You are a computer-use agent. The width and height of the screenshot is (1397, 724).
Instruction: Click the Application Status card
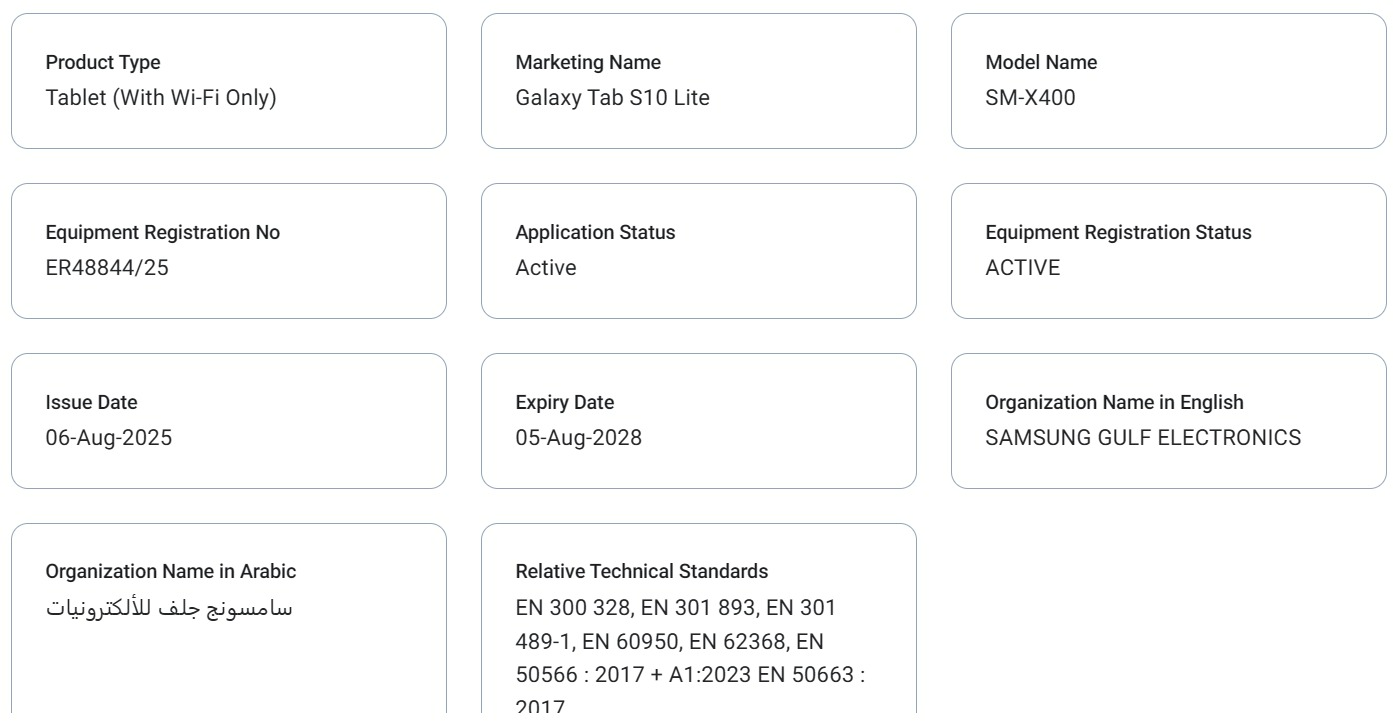click(x=699, y=251)
